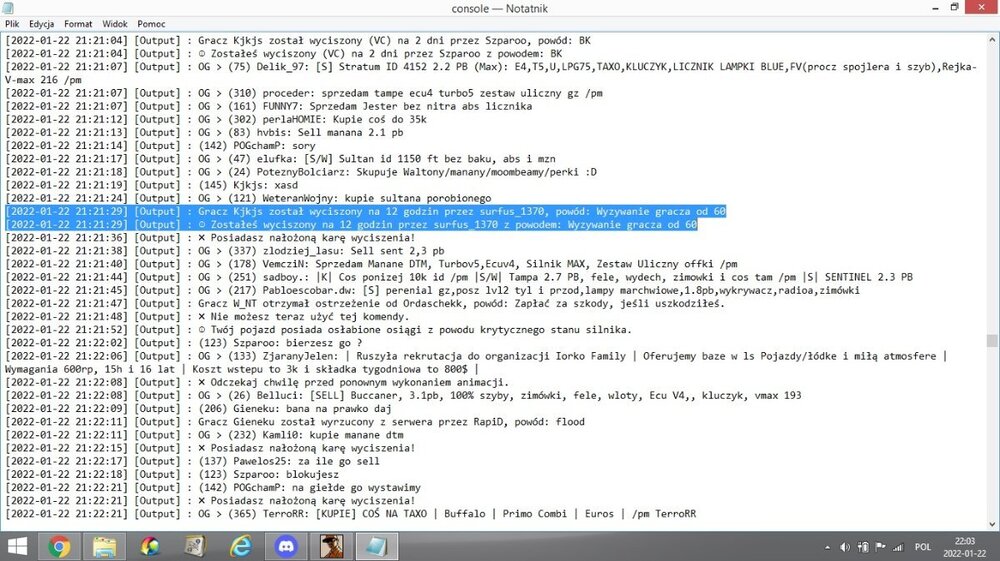Open the Pomoc menu
Viewport: 1000px width, 561px height.
pyautogui.click(x=151, y=24)
